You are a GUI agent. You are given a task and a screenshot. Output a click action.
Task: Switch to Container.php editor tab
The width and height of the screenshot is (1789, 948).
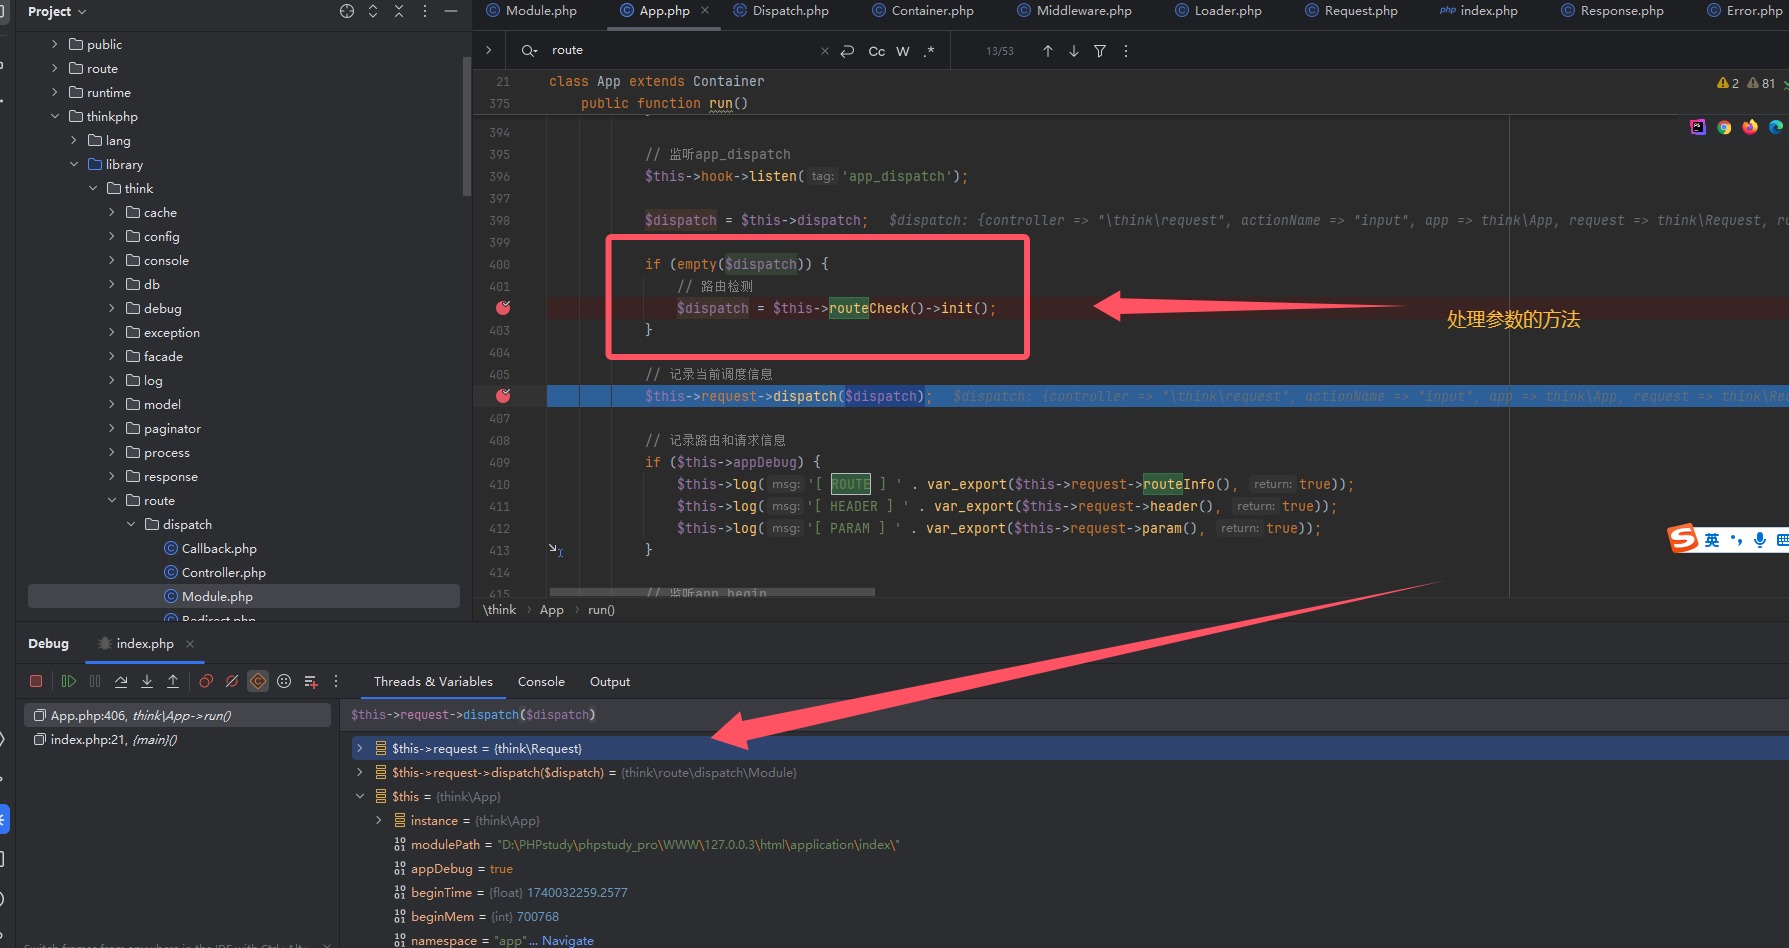[922, 11]
